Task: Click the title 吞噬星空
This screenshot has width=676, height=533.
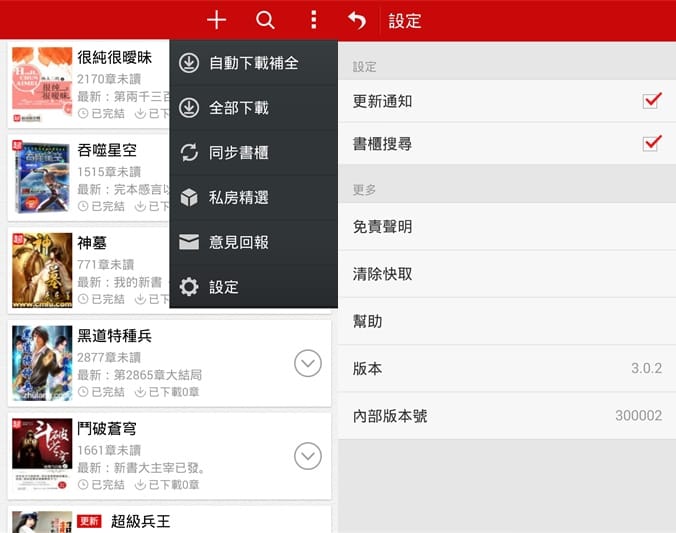Action: point(107,150)
